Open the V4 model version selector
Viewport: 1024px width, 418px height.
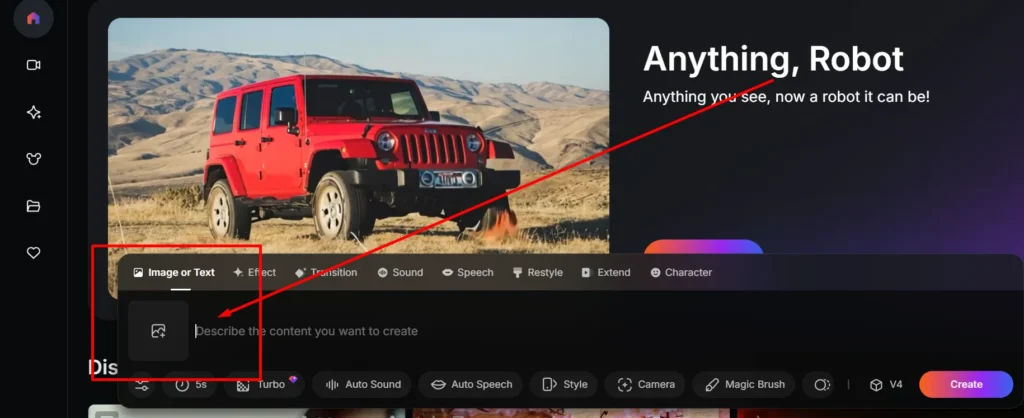(886, 385)
